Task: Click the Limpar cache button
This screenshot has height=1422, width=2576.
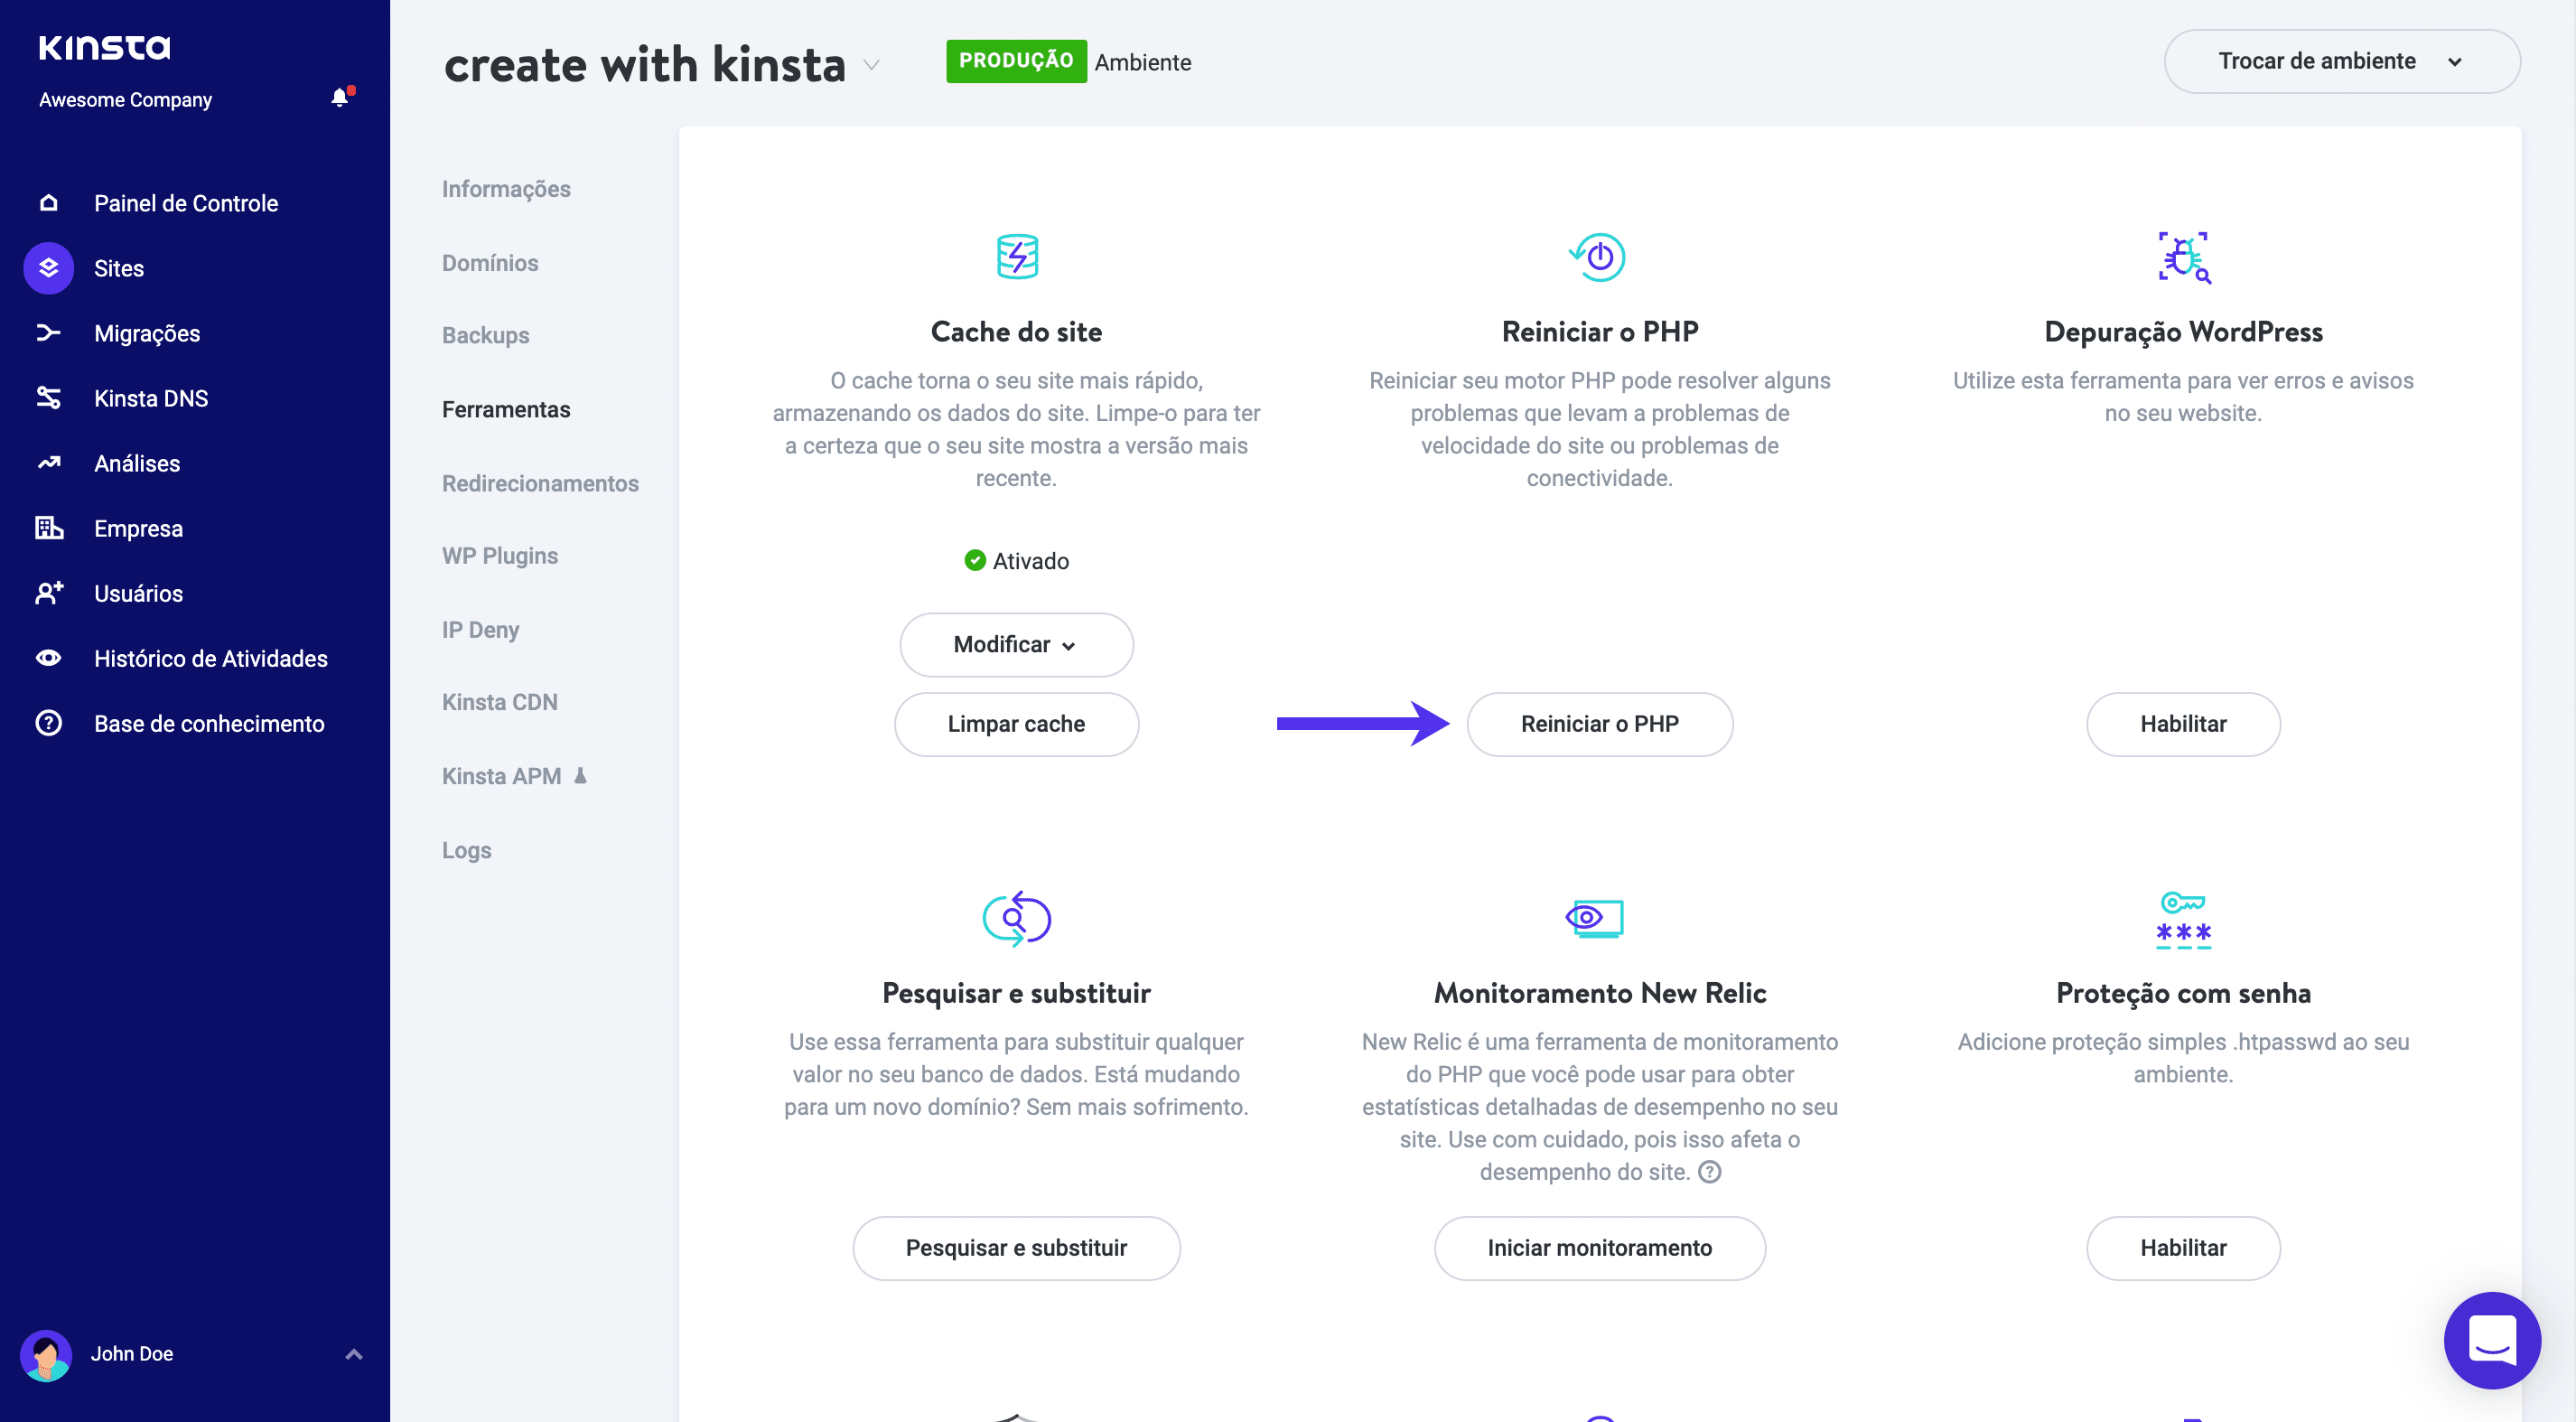Action: 1015,723
